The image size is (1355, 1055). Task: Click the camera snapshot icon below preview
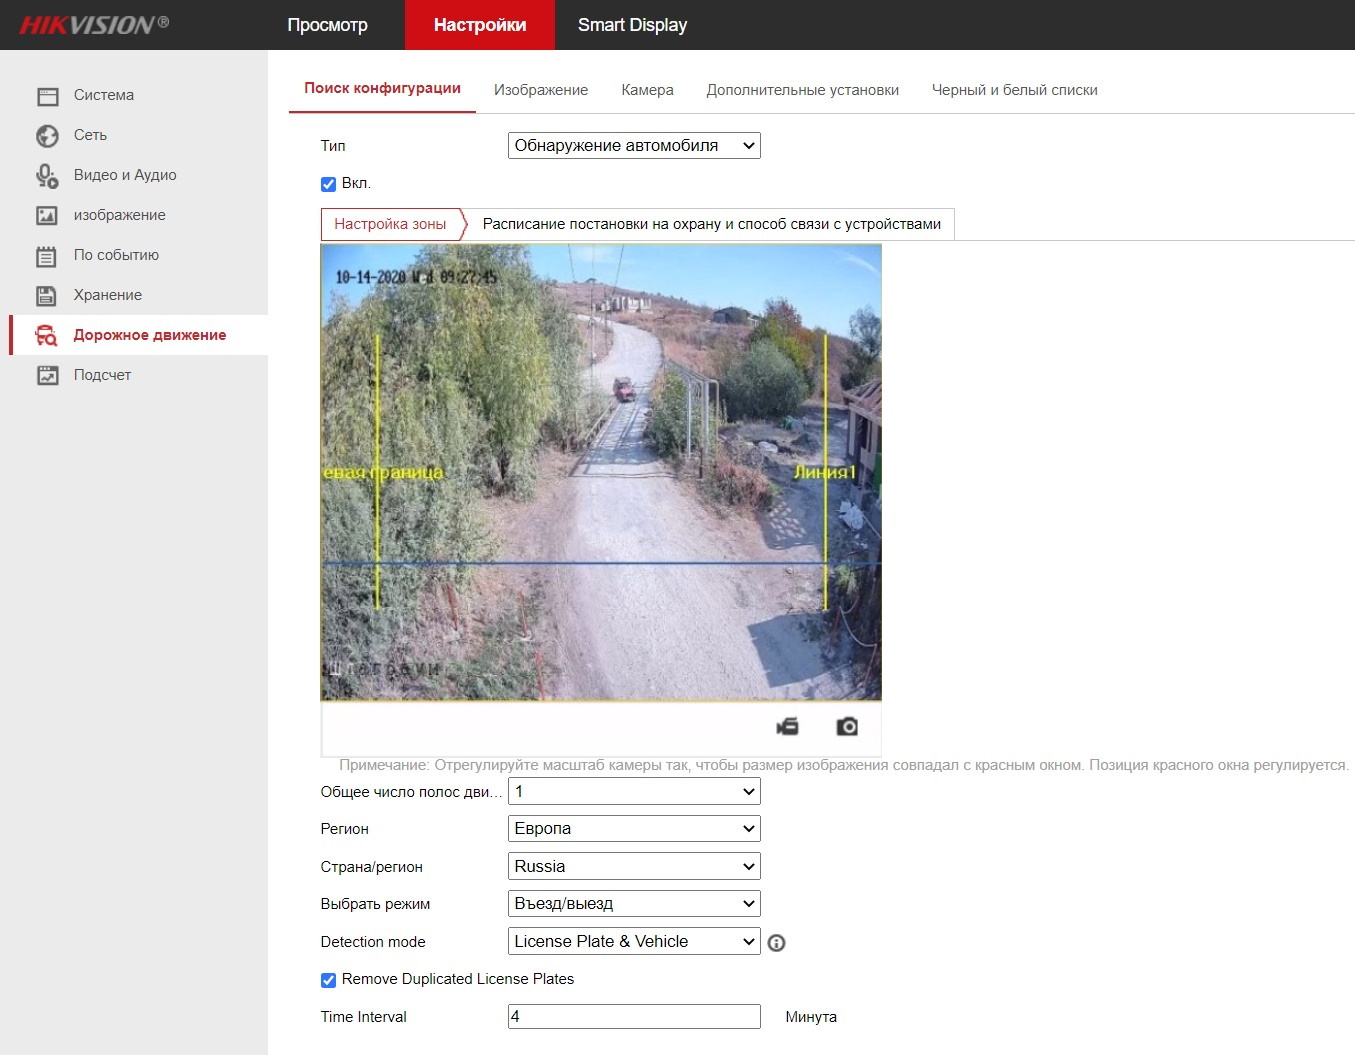[847, 726]
